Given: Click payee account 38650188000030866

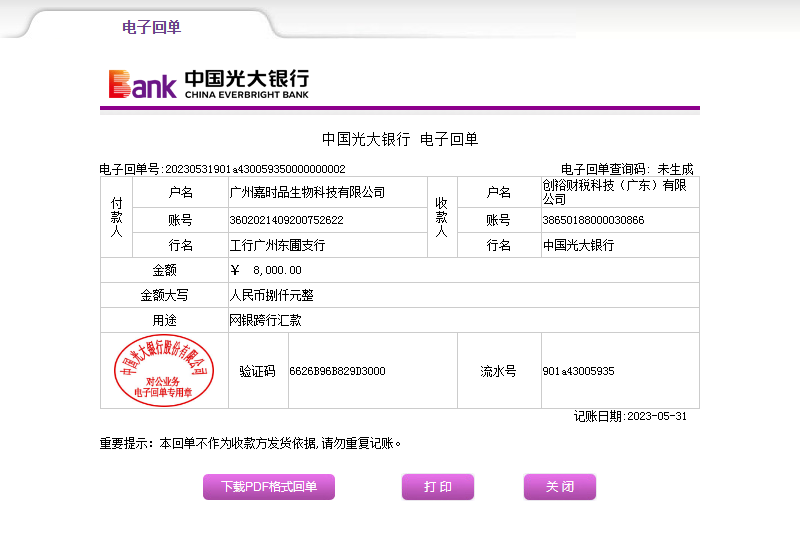Looking at the screenshot, I should (x=593, y=220).
